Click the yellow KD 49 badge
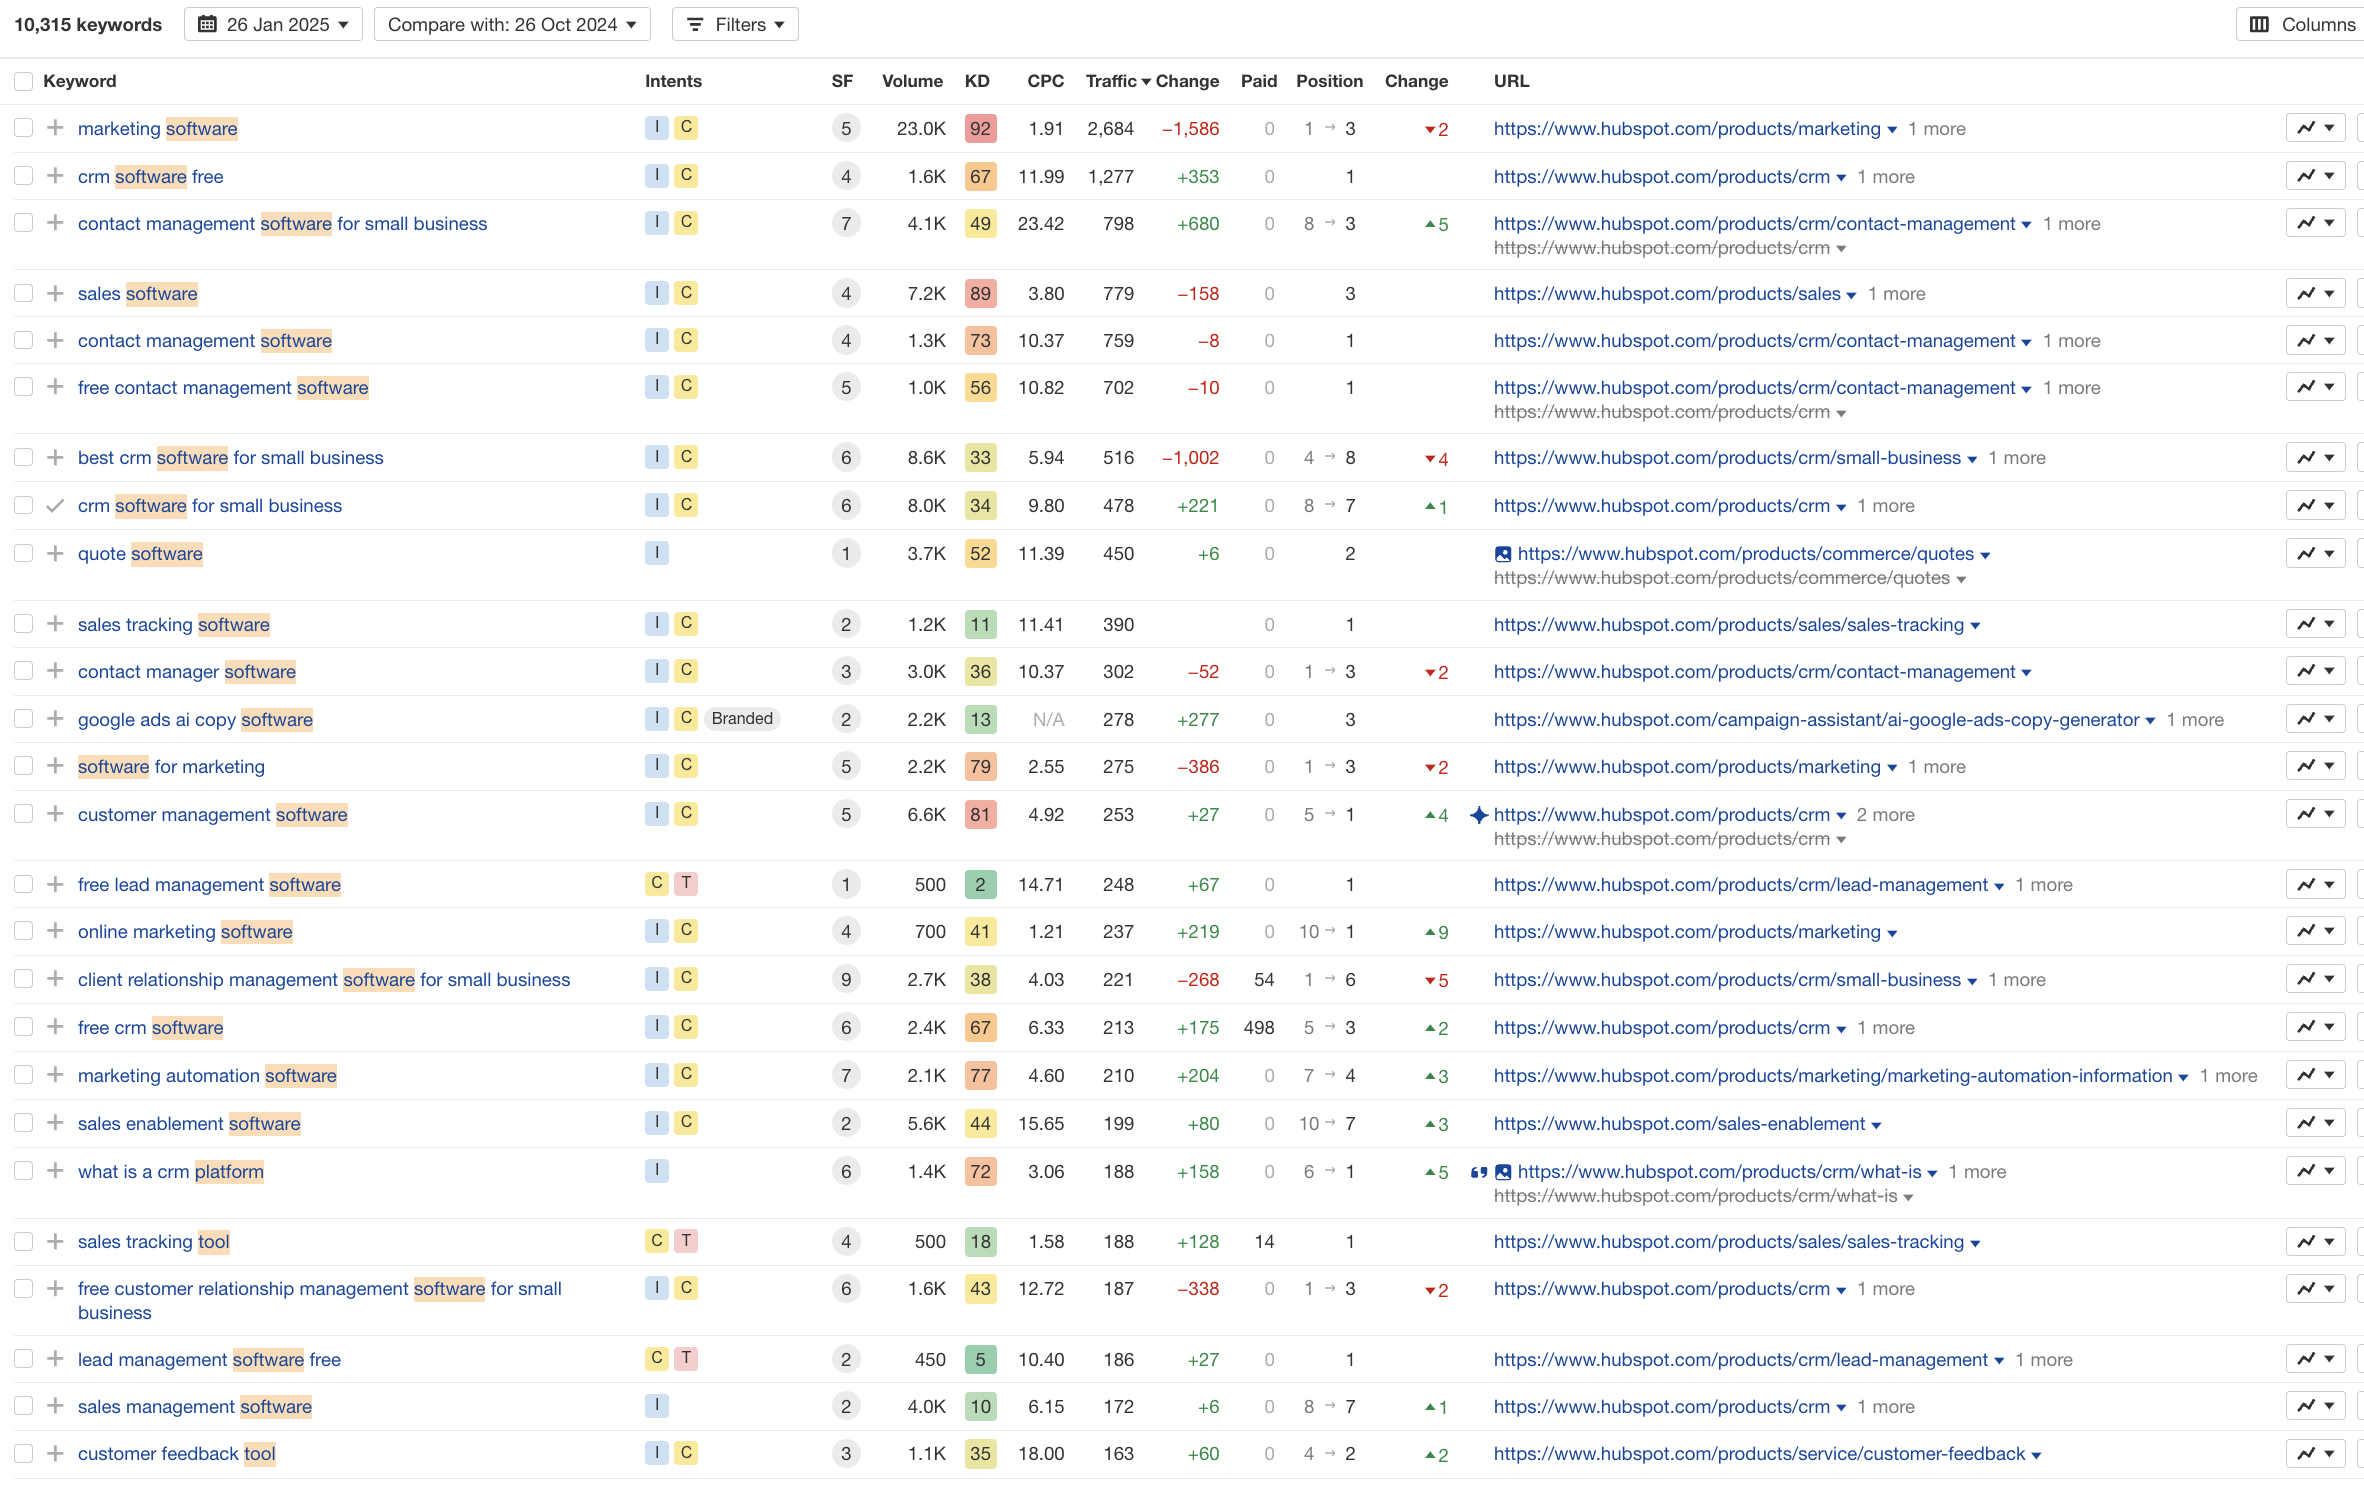 [x=980, y=223]
